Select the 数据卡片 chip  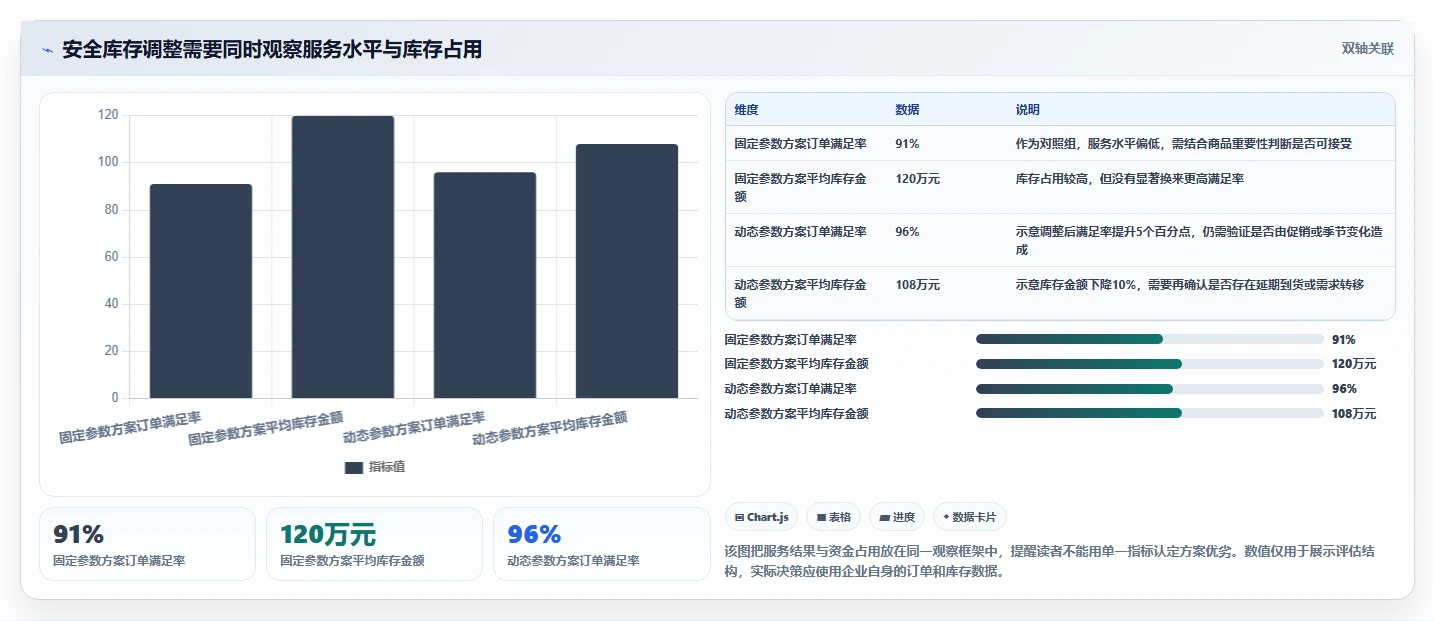pos(970,517)
